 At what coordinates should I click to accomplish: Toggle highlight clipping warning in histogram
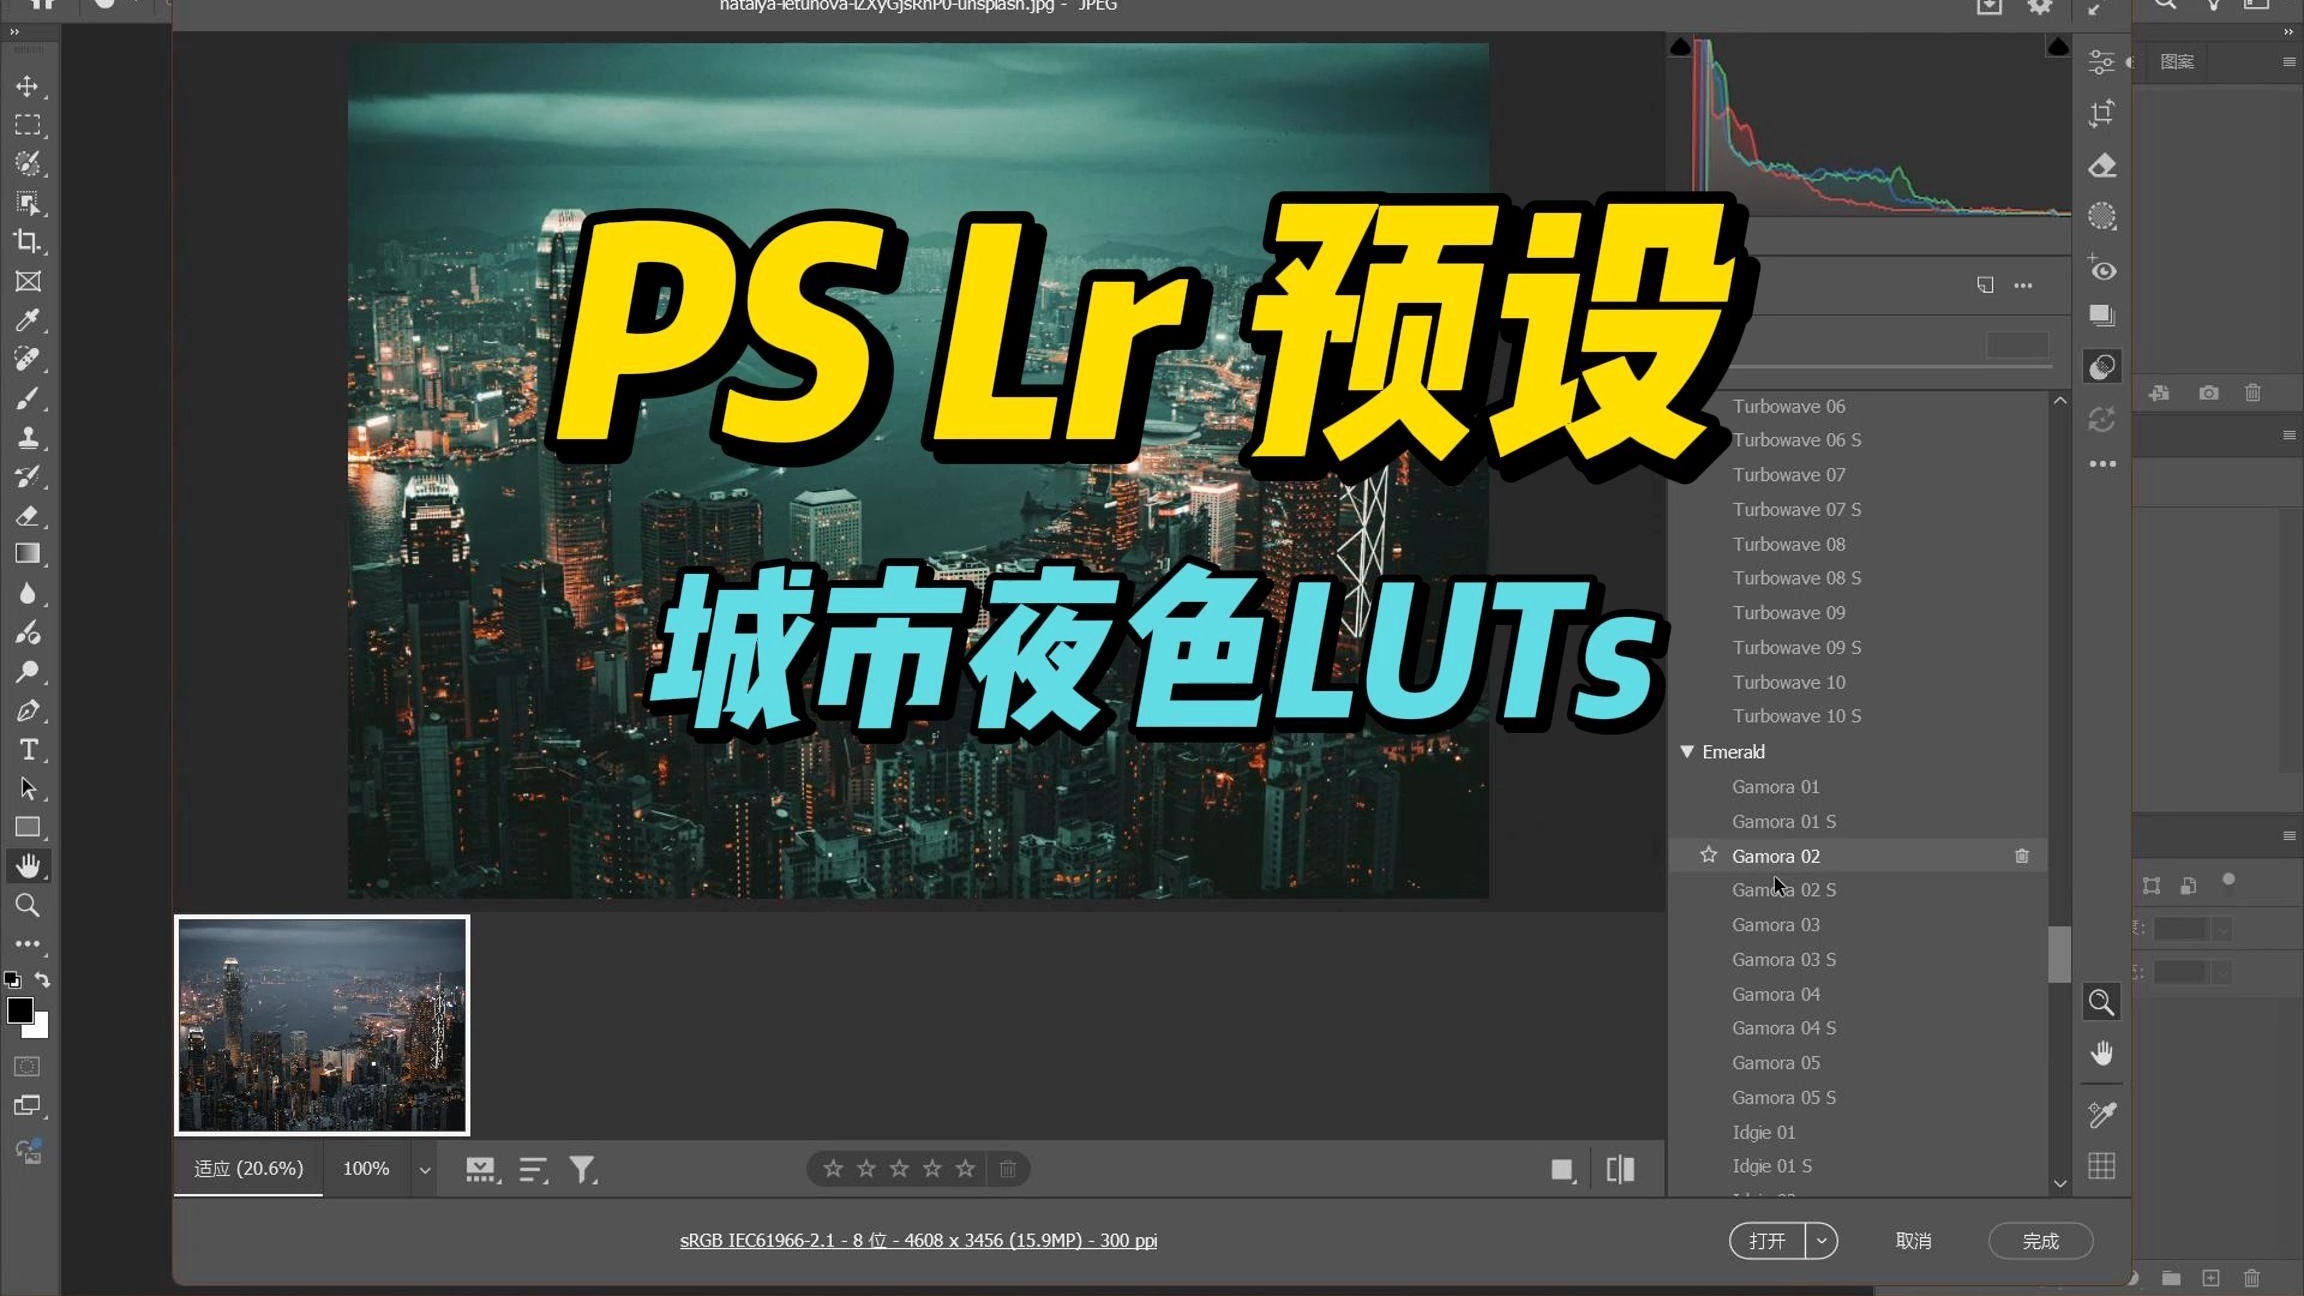tap(2057, 47)
